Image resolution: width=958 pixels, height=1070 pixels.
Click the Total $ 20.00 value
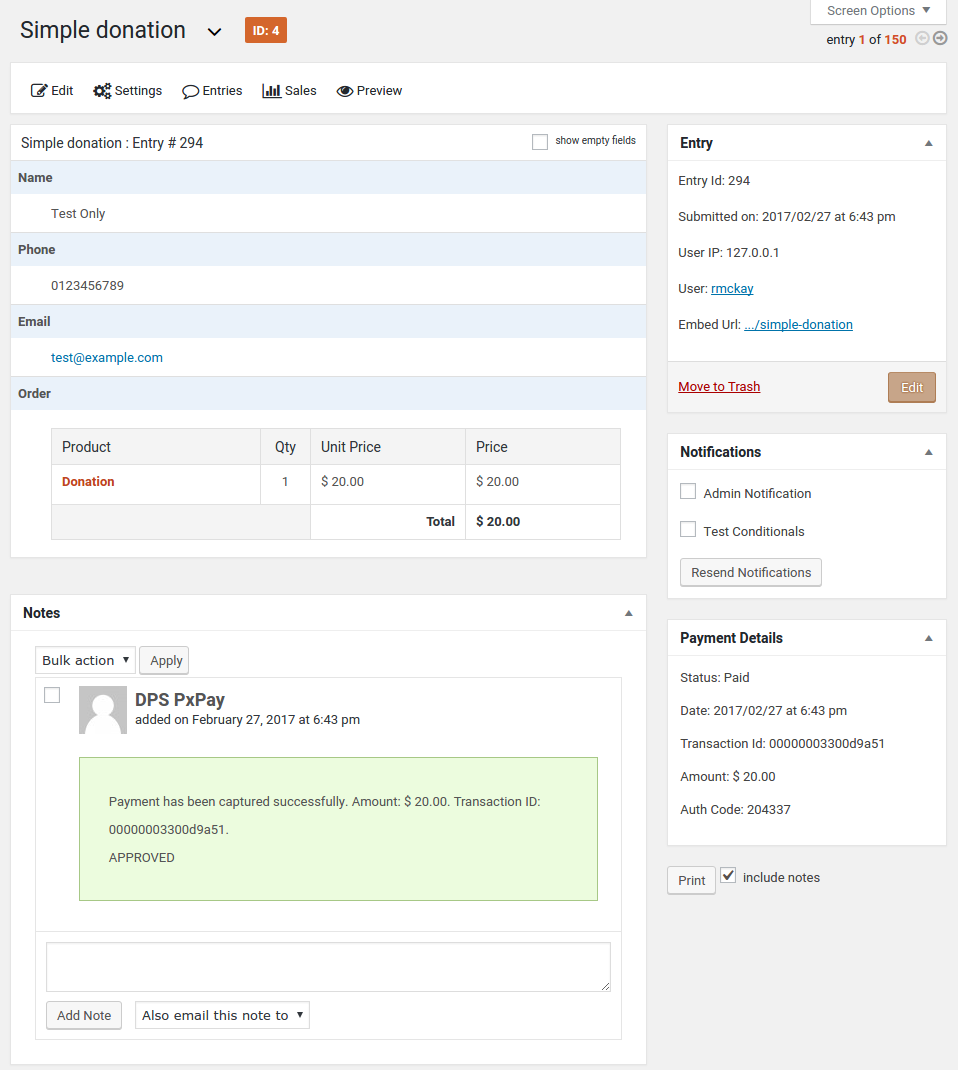[x=498, y=521]
